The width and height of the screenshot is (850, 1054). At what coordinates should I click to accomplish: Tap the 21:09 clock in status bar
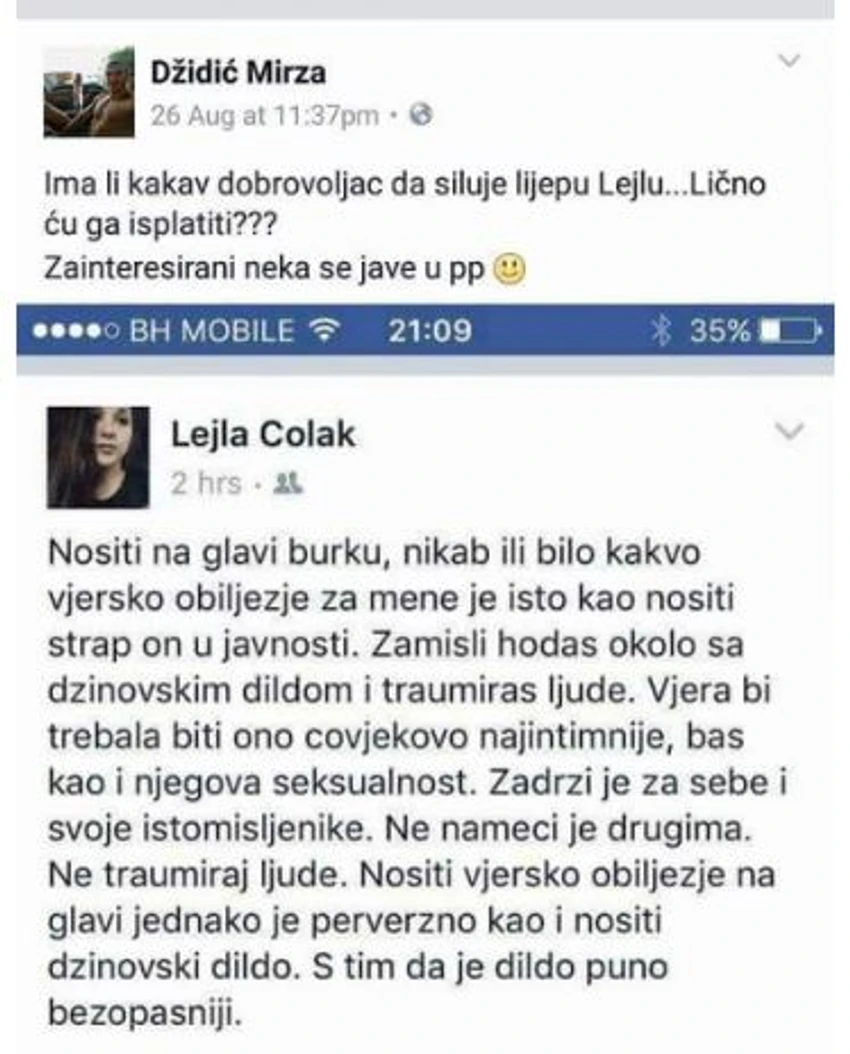[x=430, y=331]
